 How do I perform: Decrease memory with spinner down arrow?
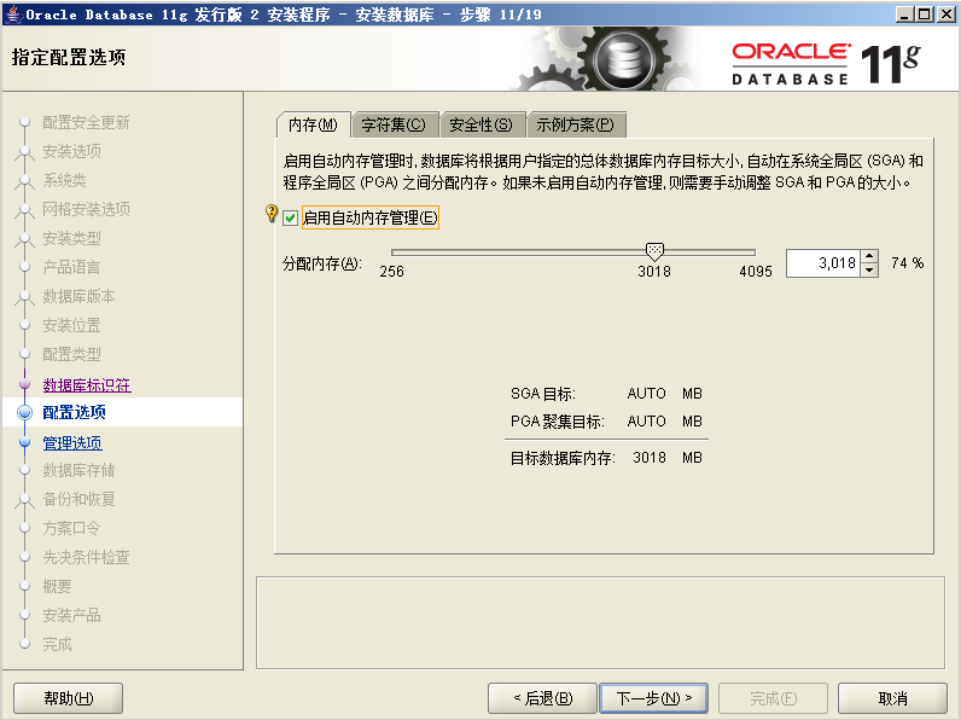pos(869,270)
